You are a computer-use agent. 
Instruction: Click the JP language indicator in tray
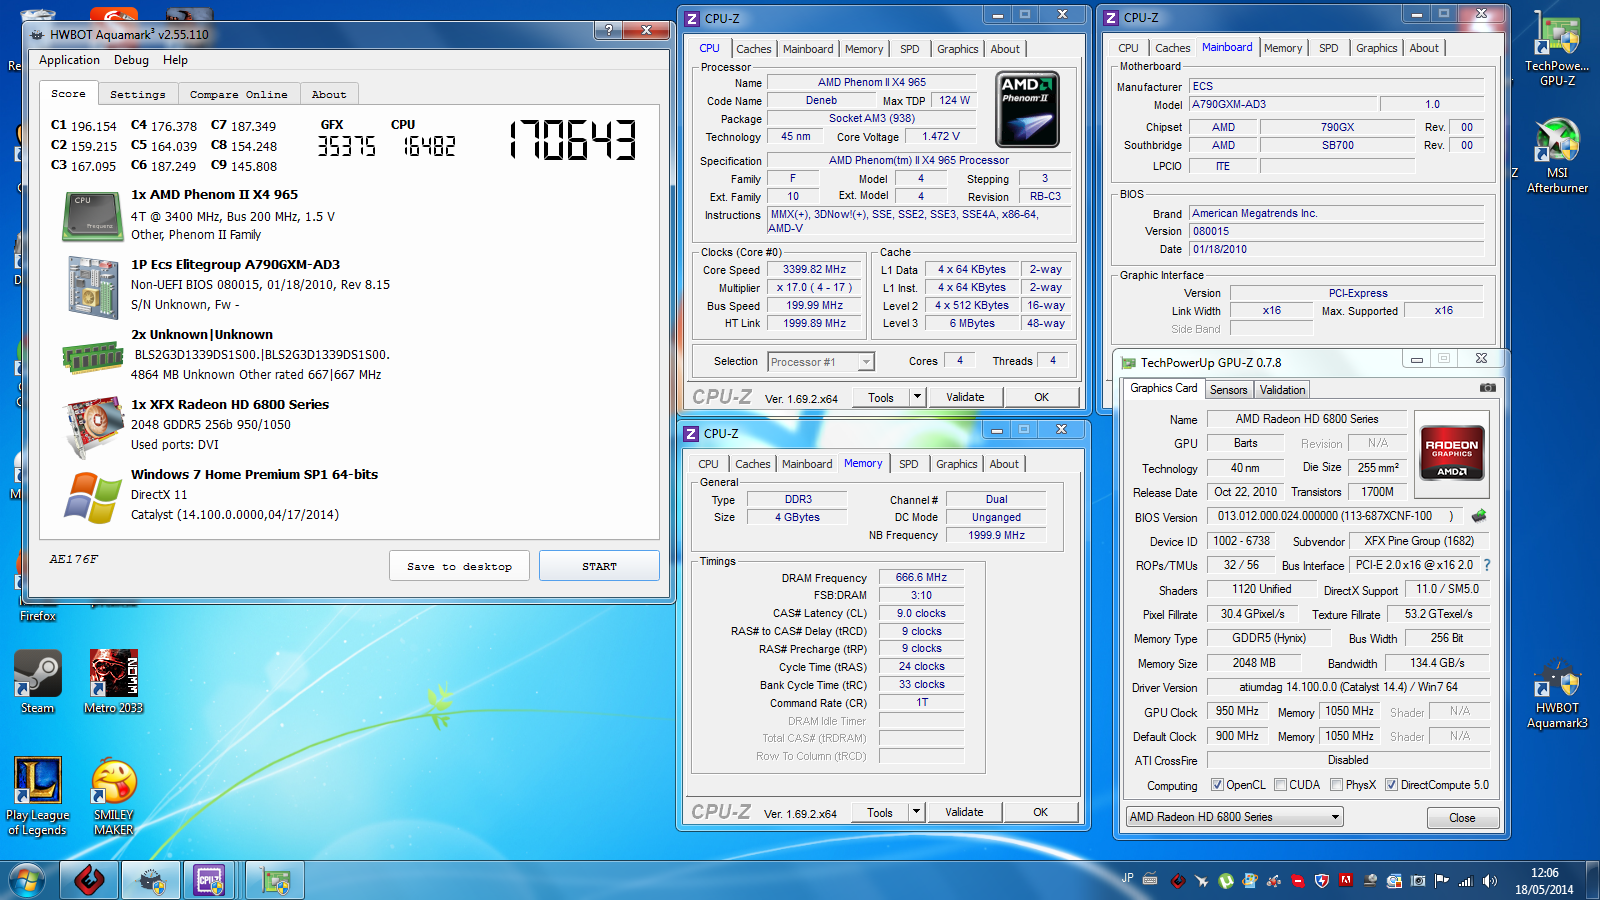tap(1127, 878)
